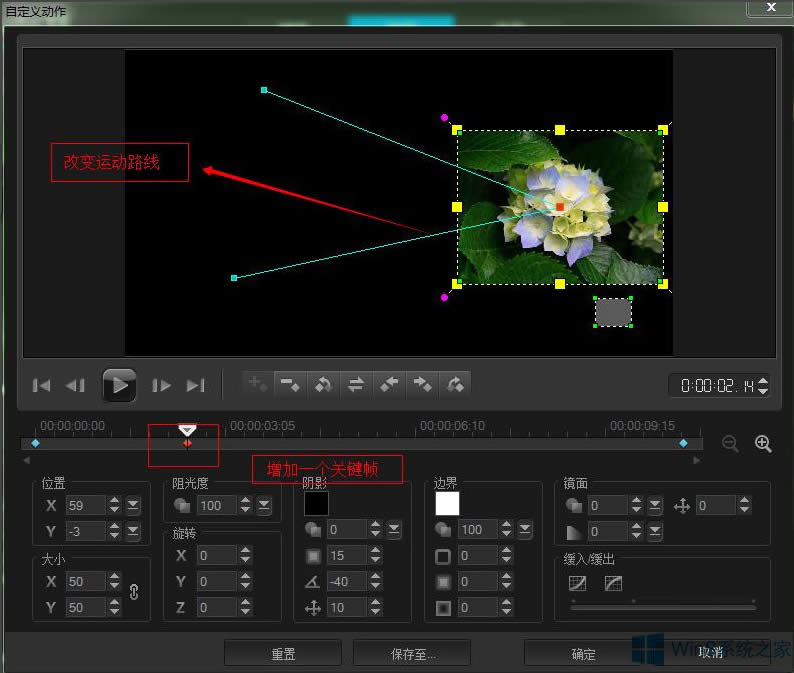Open the position X slider dropdown

[x=134, y=505]
